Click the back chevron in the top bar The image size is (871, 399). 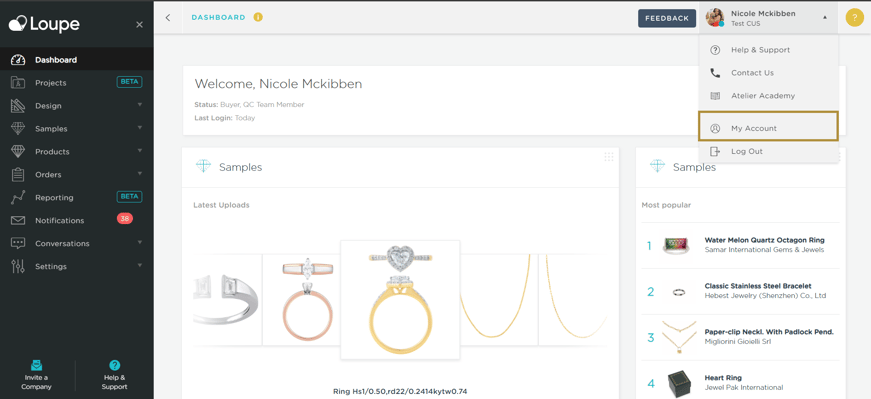(168, 18)
